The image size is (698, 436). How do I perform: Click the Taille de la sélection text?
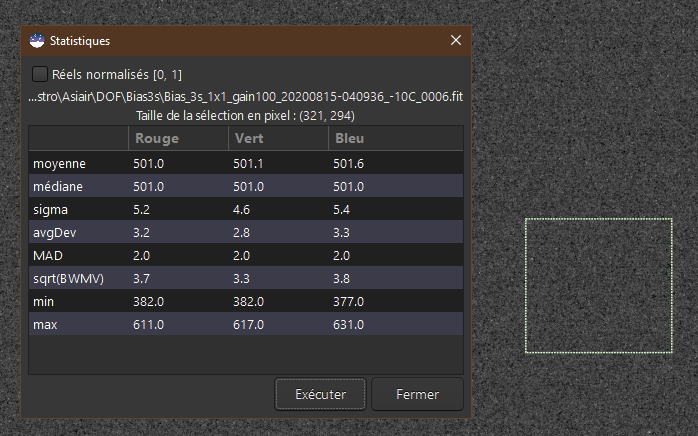coord(245,116)
